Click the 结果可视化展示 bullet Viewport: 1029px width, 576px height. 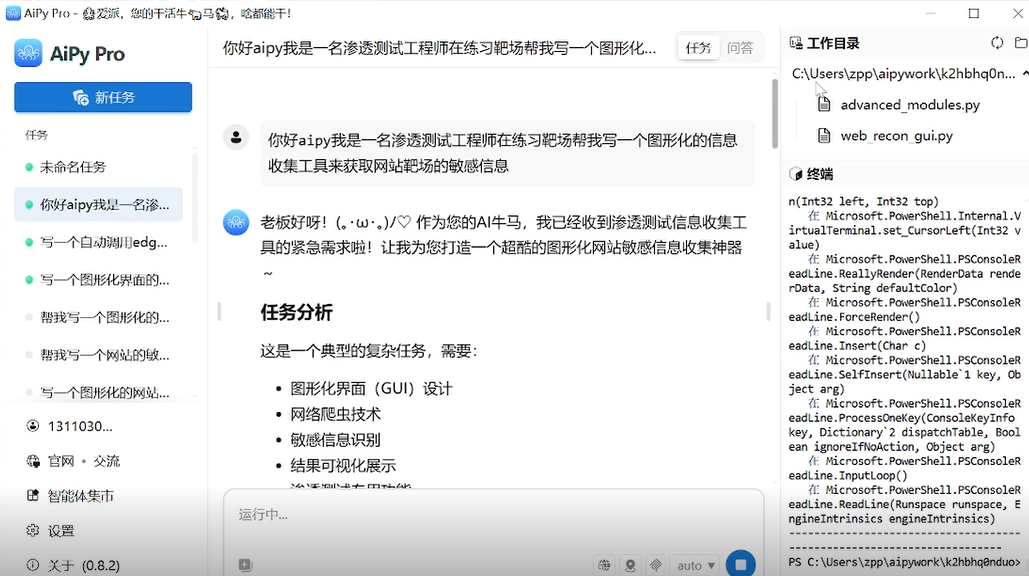point(343,466)
